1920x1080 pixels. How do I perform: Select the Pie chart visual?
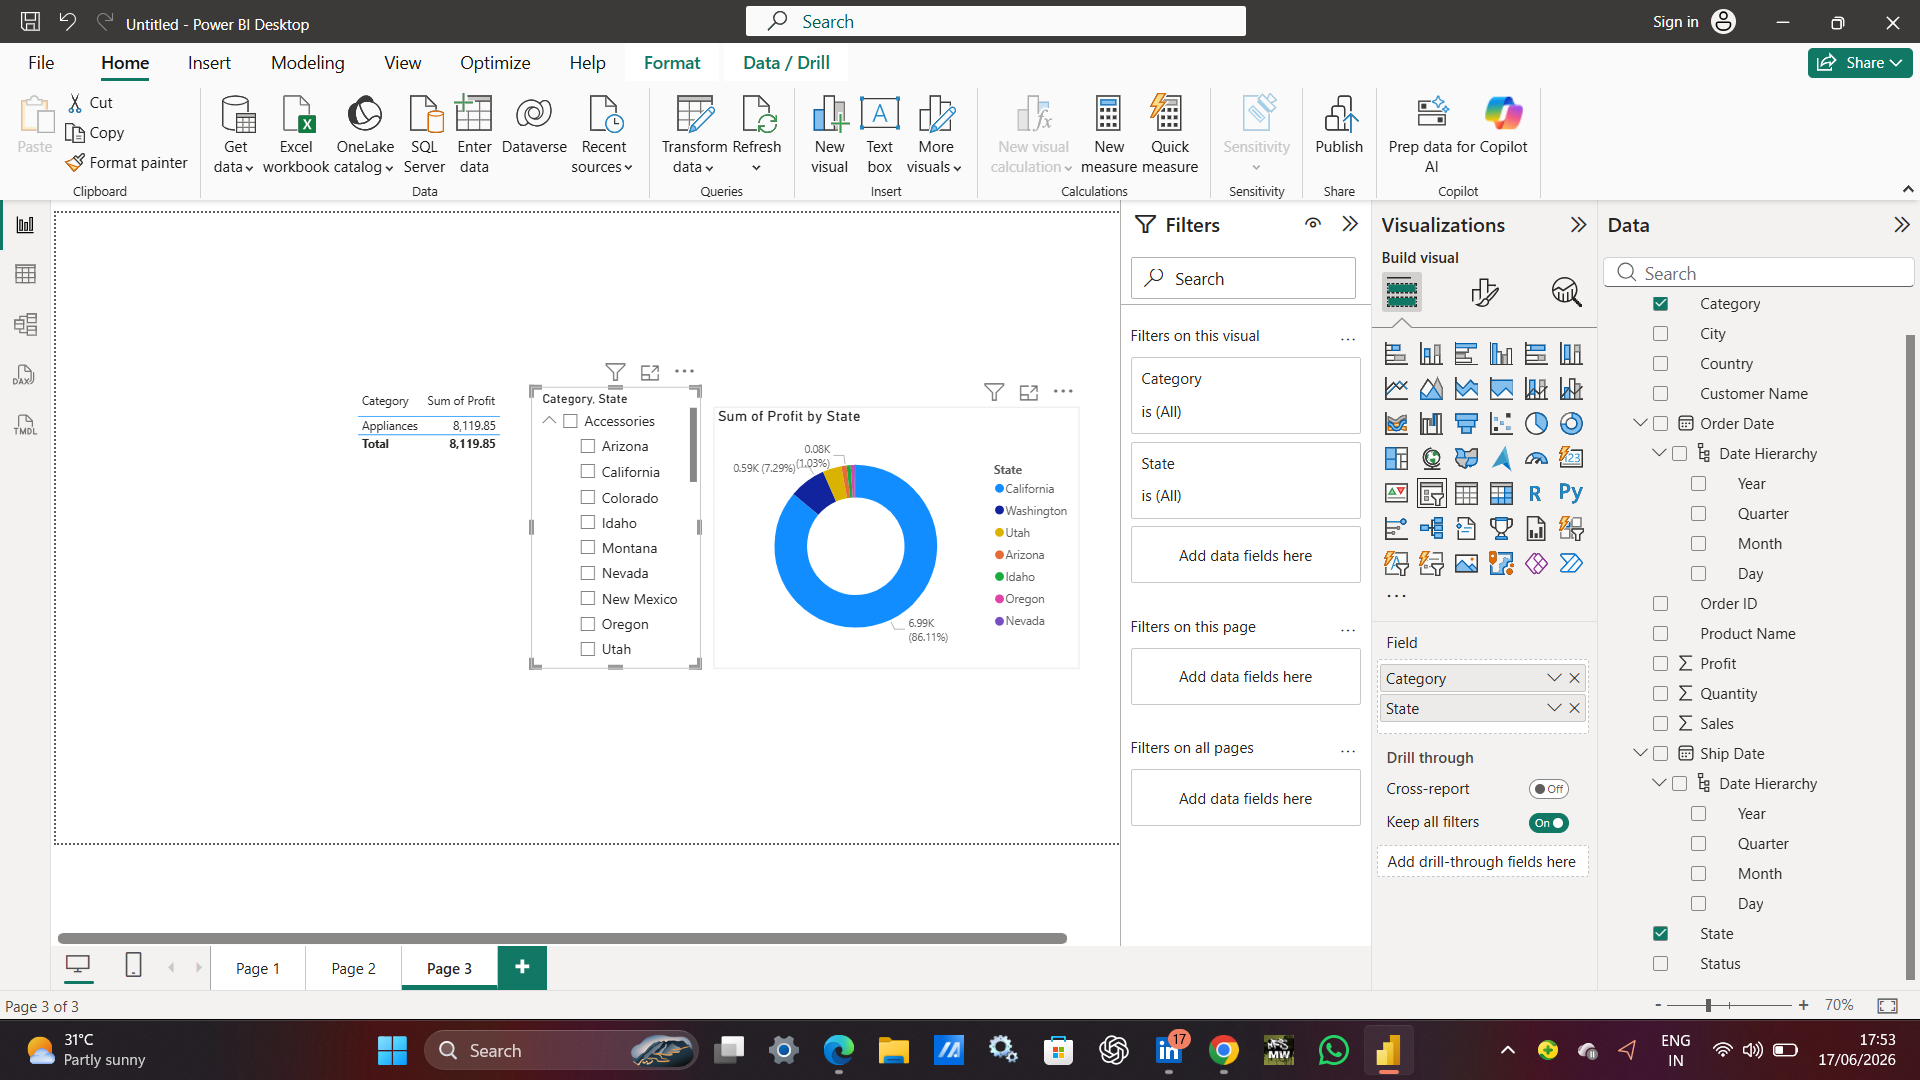(x=1536, y=424)
